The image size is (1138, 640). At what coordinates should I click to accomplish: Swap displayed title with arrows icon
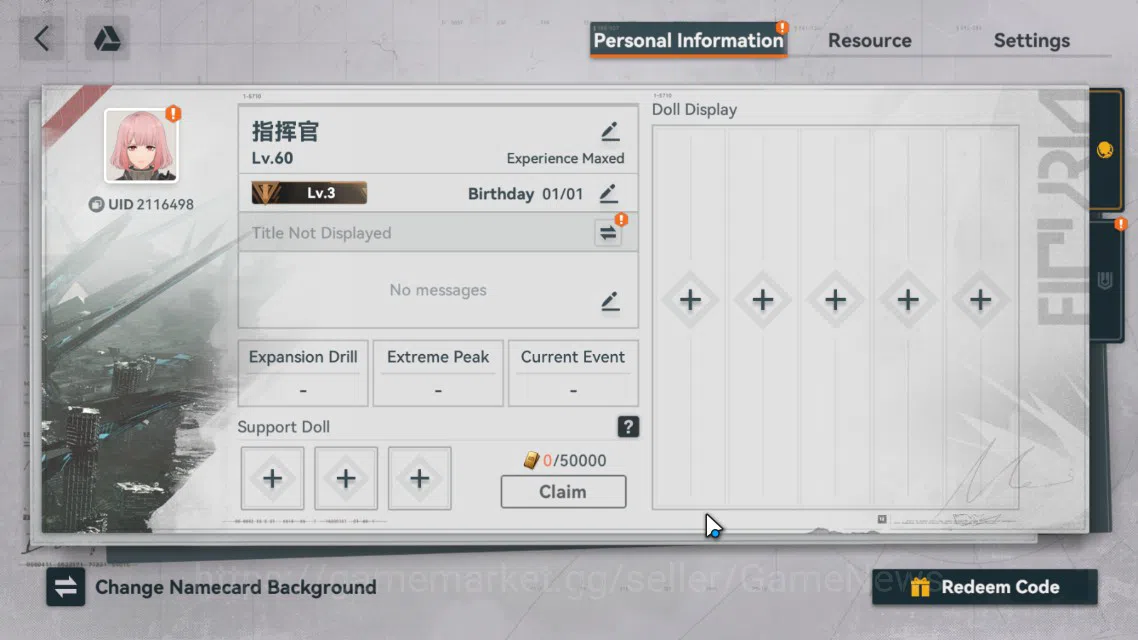pos(608,233)
